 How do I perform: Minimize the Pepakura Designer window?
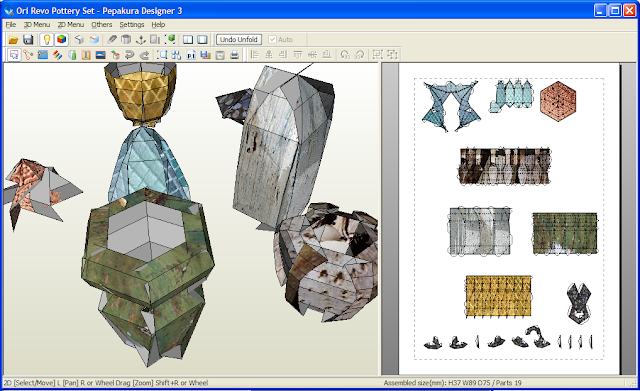600,11
